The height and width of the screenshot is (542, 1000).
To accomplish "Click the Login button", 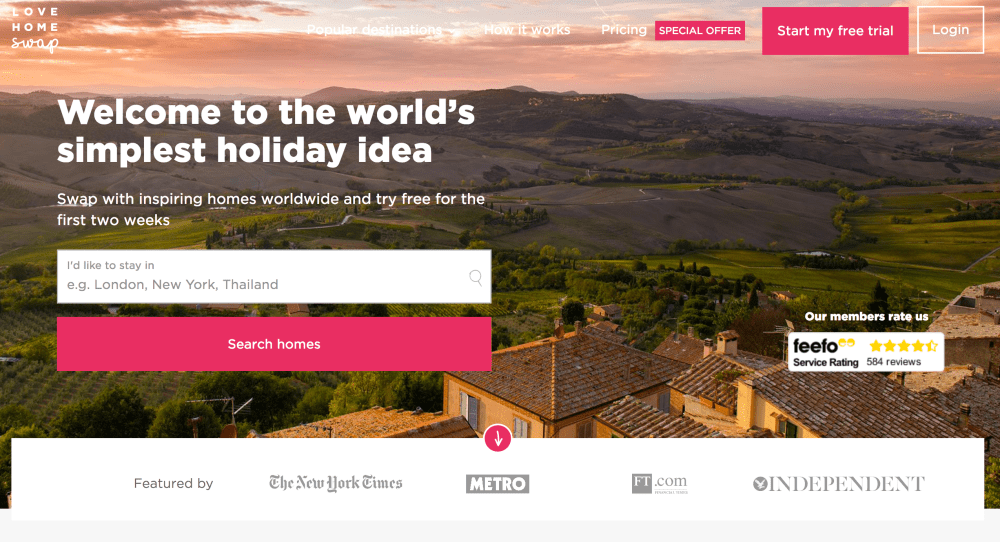I will [950, 30].
